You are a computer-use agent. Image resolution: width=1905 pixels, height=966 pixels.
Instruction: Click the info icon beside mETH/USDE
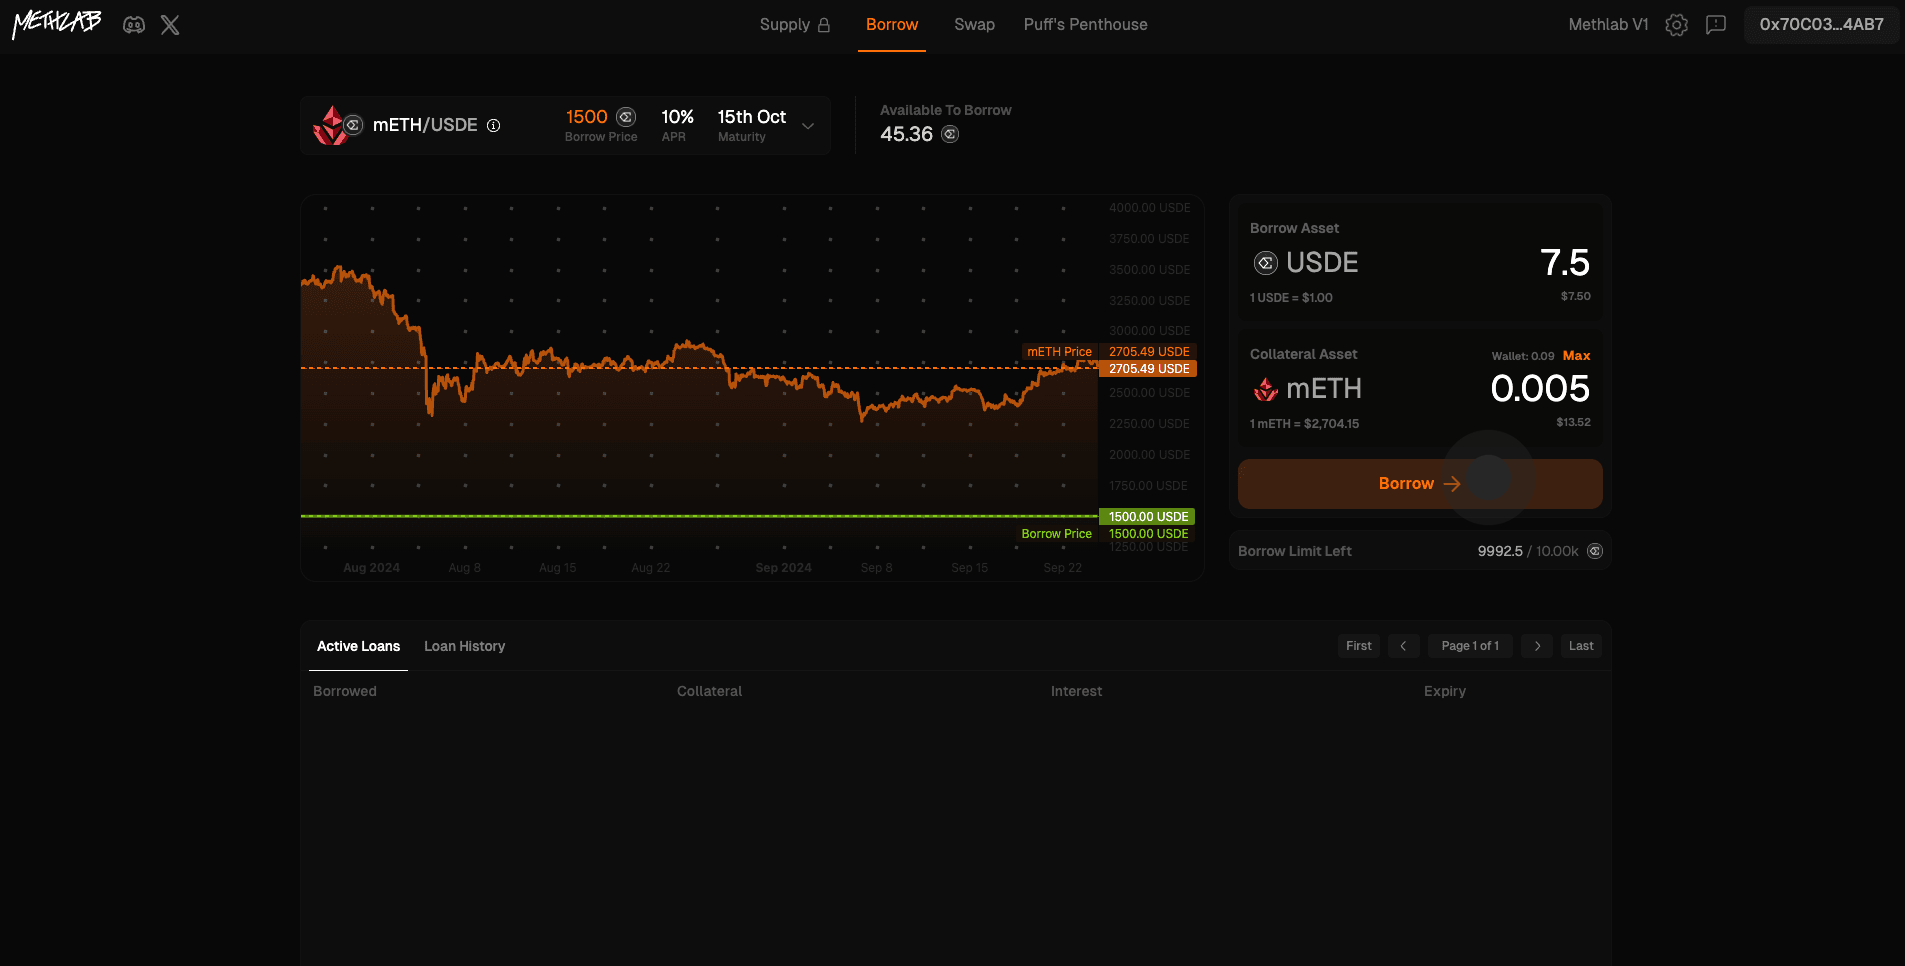click(x=493, y=126)
